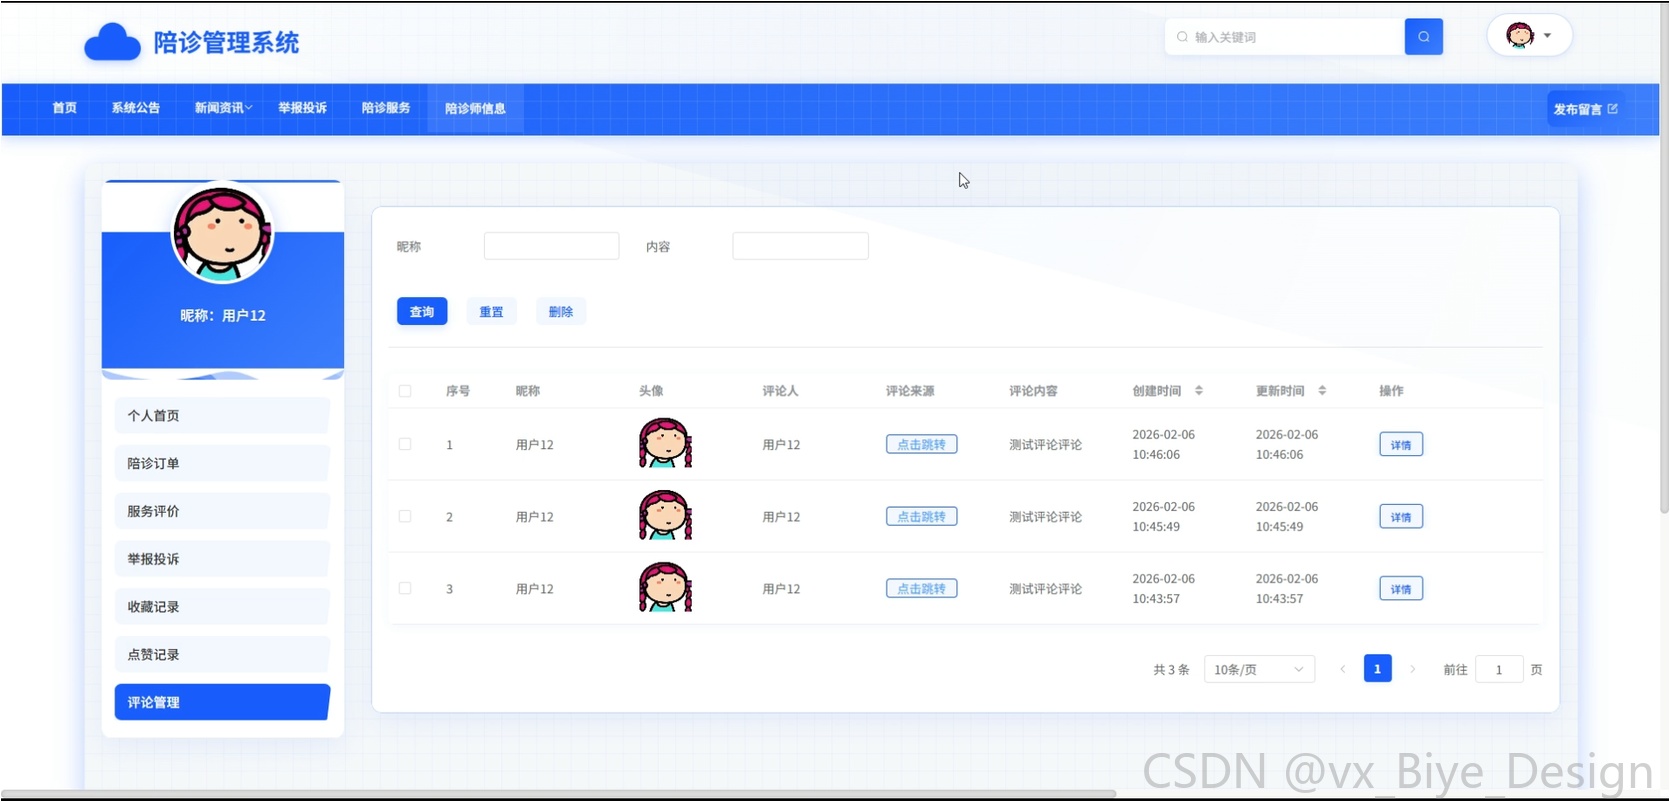Select 收藏记录 in the sidebar

222,607
